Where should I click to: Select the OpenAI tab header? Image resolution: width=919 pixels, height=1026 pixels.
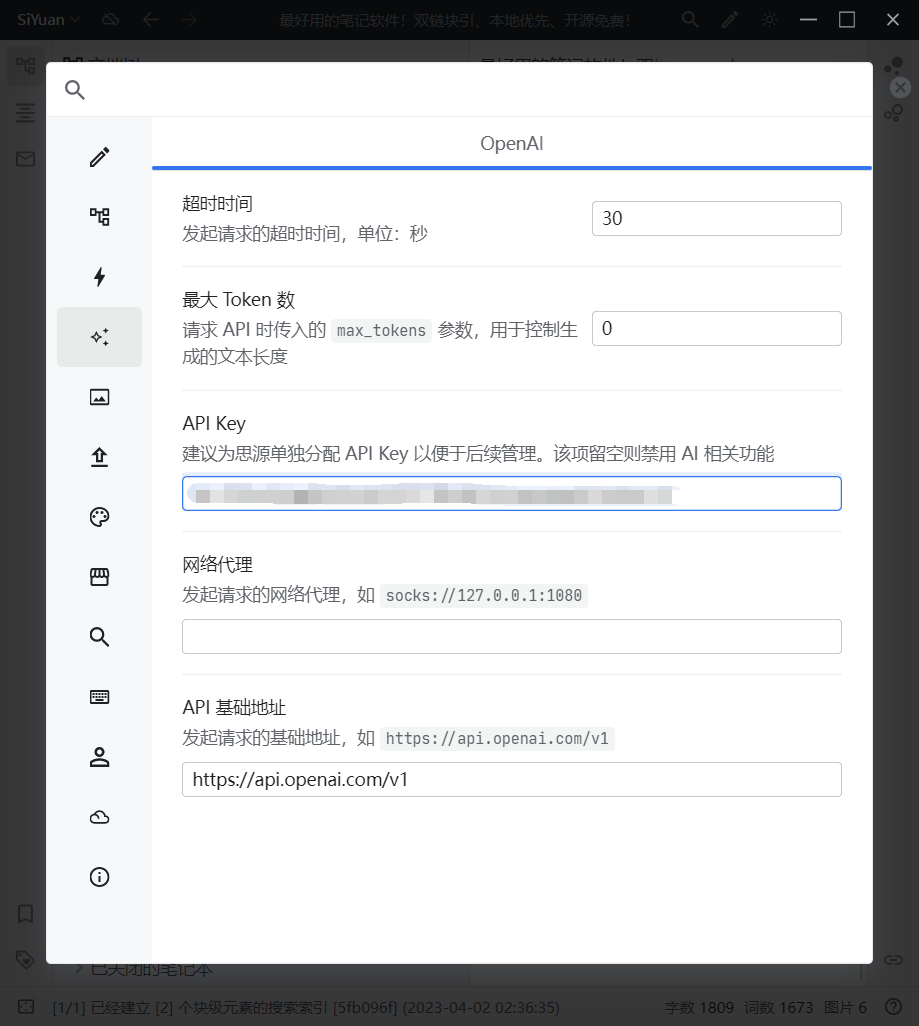tap(511, 144)
